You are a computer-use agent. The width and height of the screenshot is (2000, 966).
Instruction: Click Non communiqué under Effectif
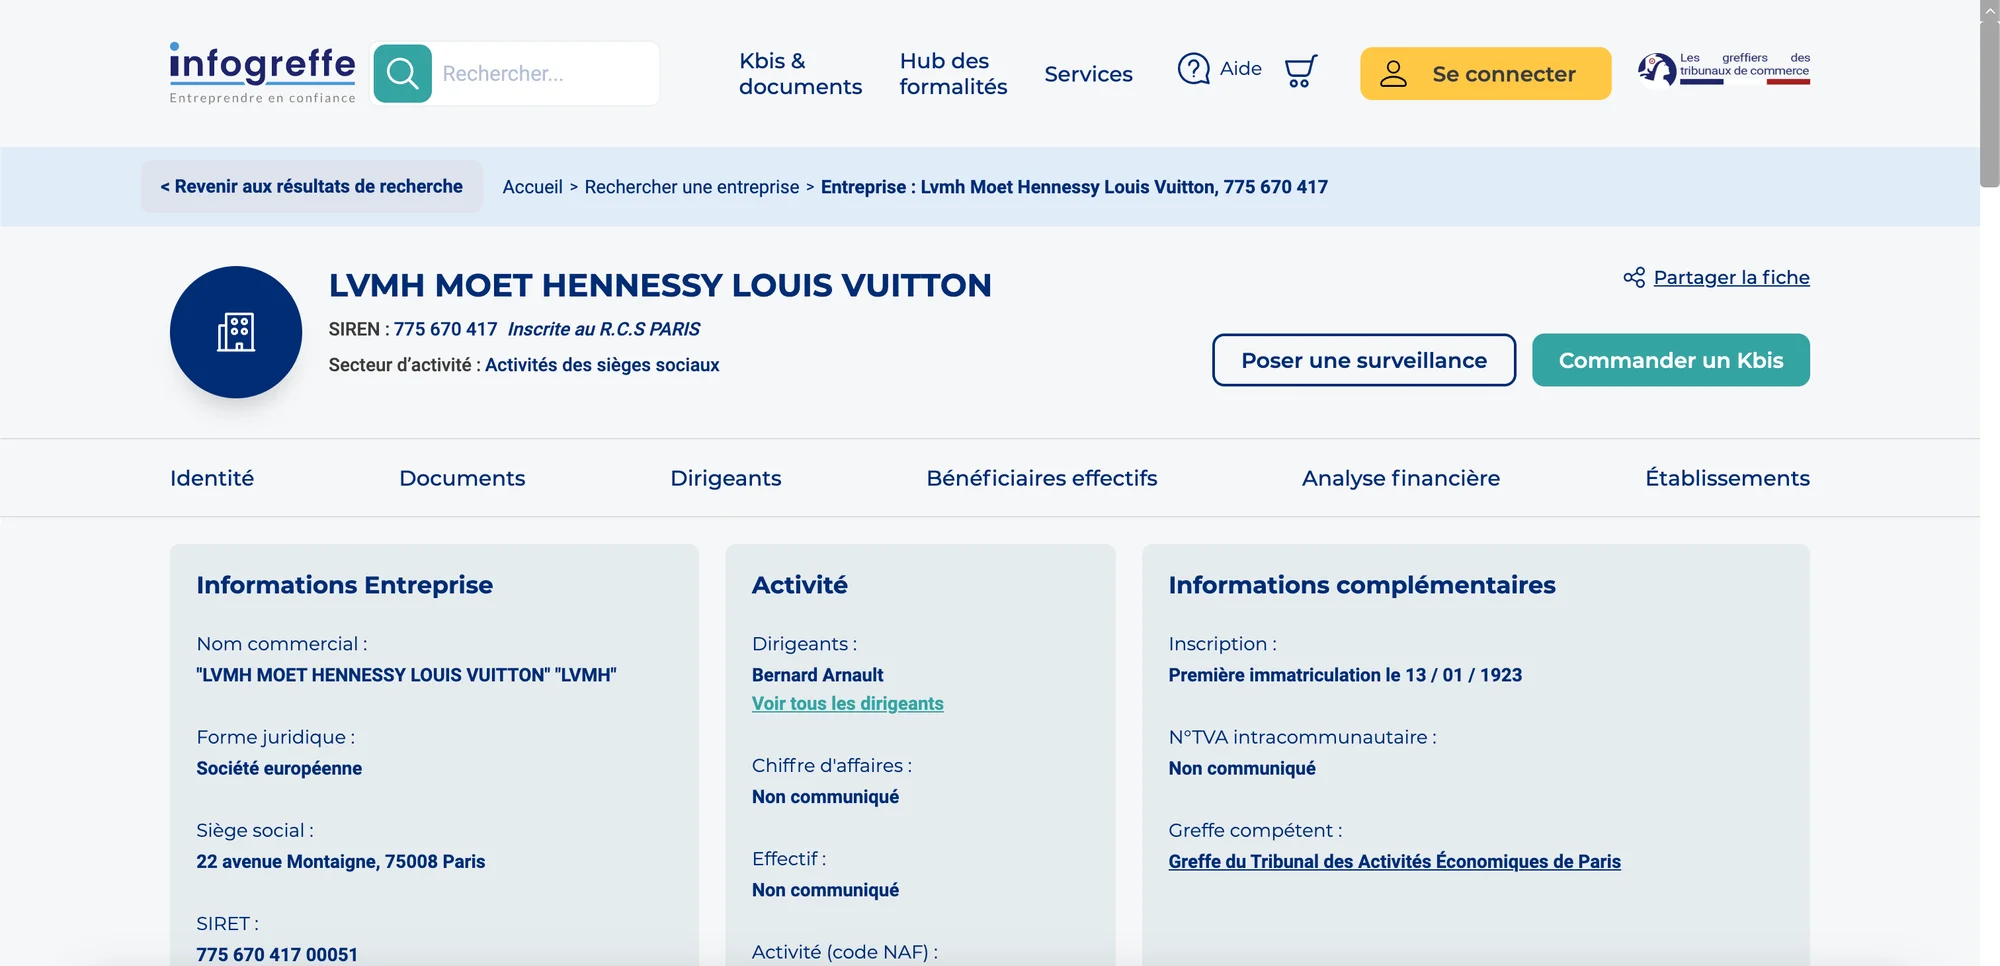point(825,890)
